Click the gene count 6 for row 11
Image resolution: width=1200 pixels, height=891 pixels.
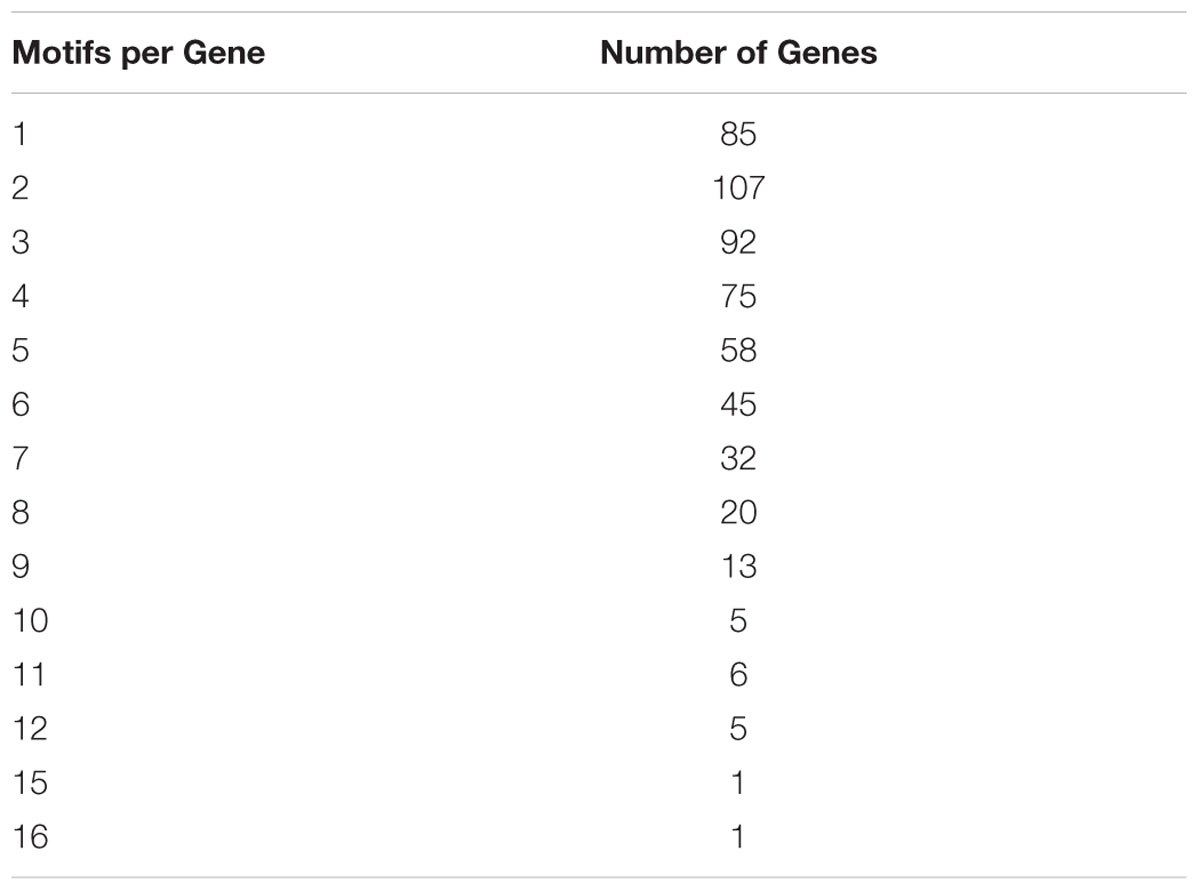click(x=738, y=674)
